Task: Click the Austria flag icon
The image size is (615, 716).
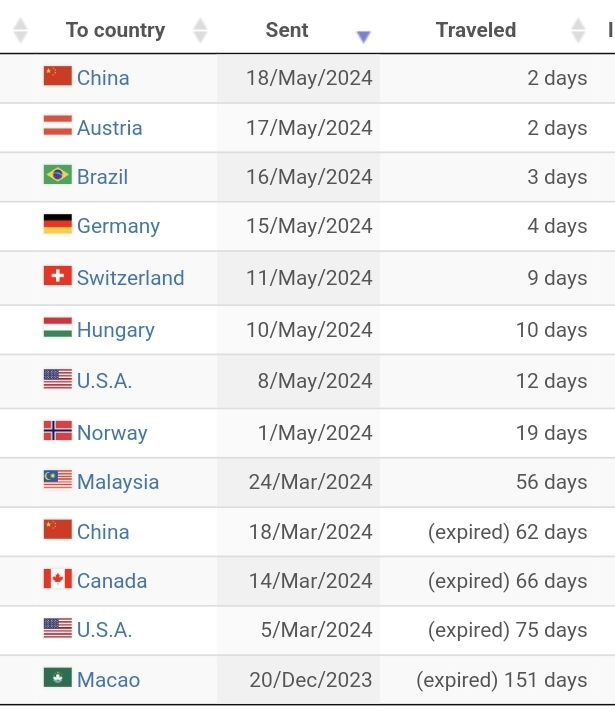Action: [58, 125]
